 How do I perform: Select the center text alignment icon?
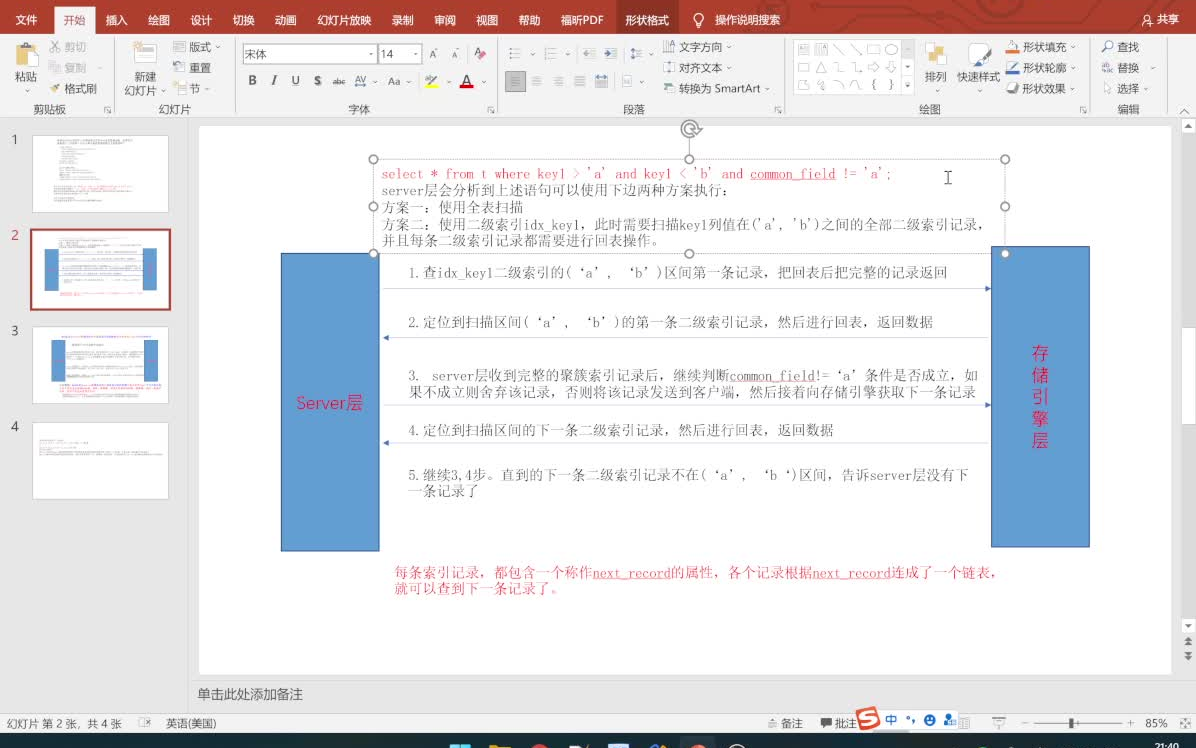point(537,81)
